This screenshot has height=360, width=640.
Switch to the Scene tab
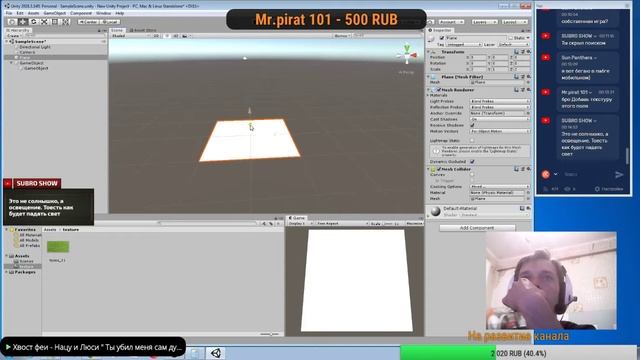tap(117, 30)
